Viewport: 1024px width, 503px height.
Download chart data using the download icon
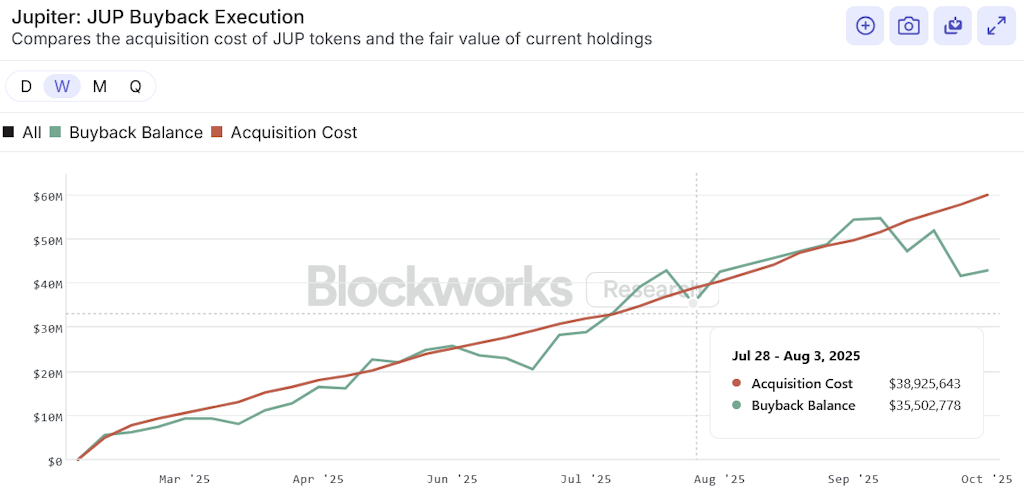coord(953,26)
